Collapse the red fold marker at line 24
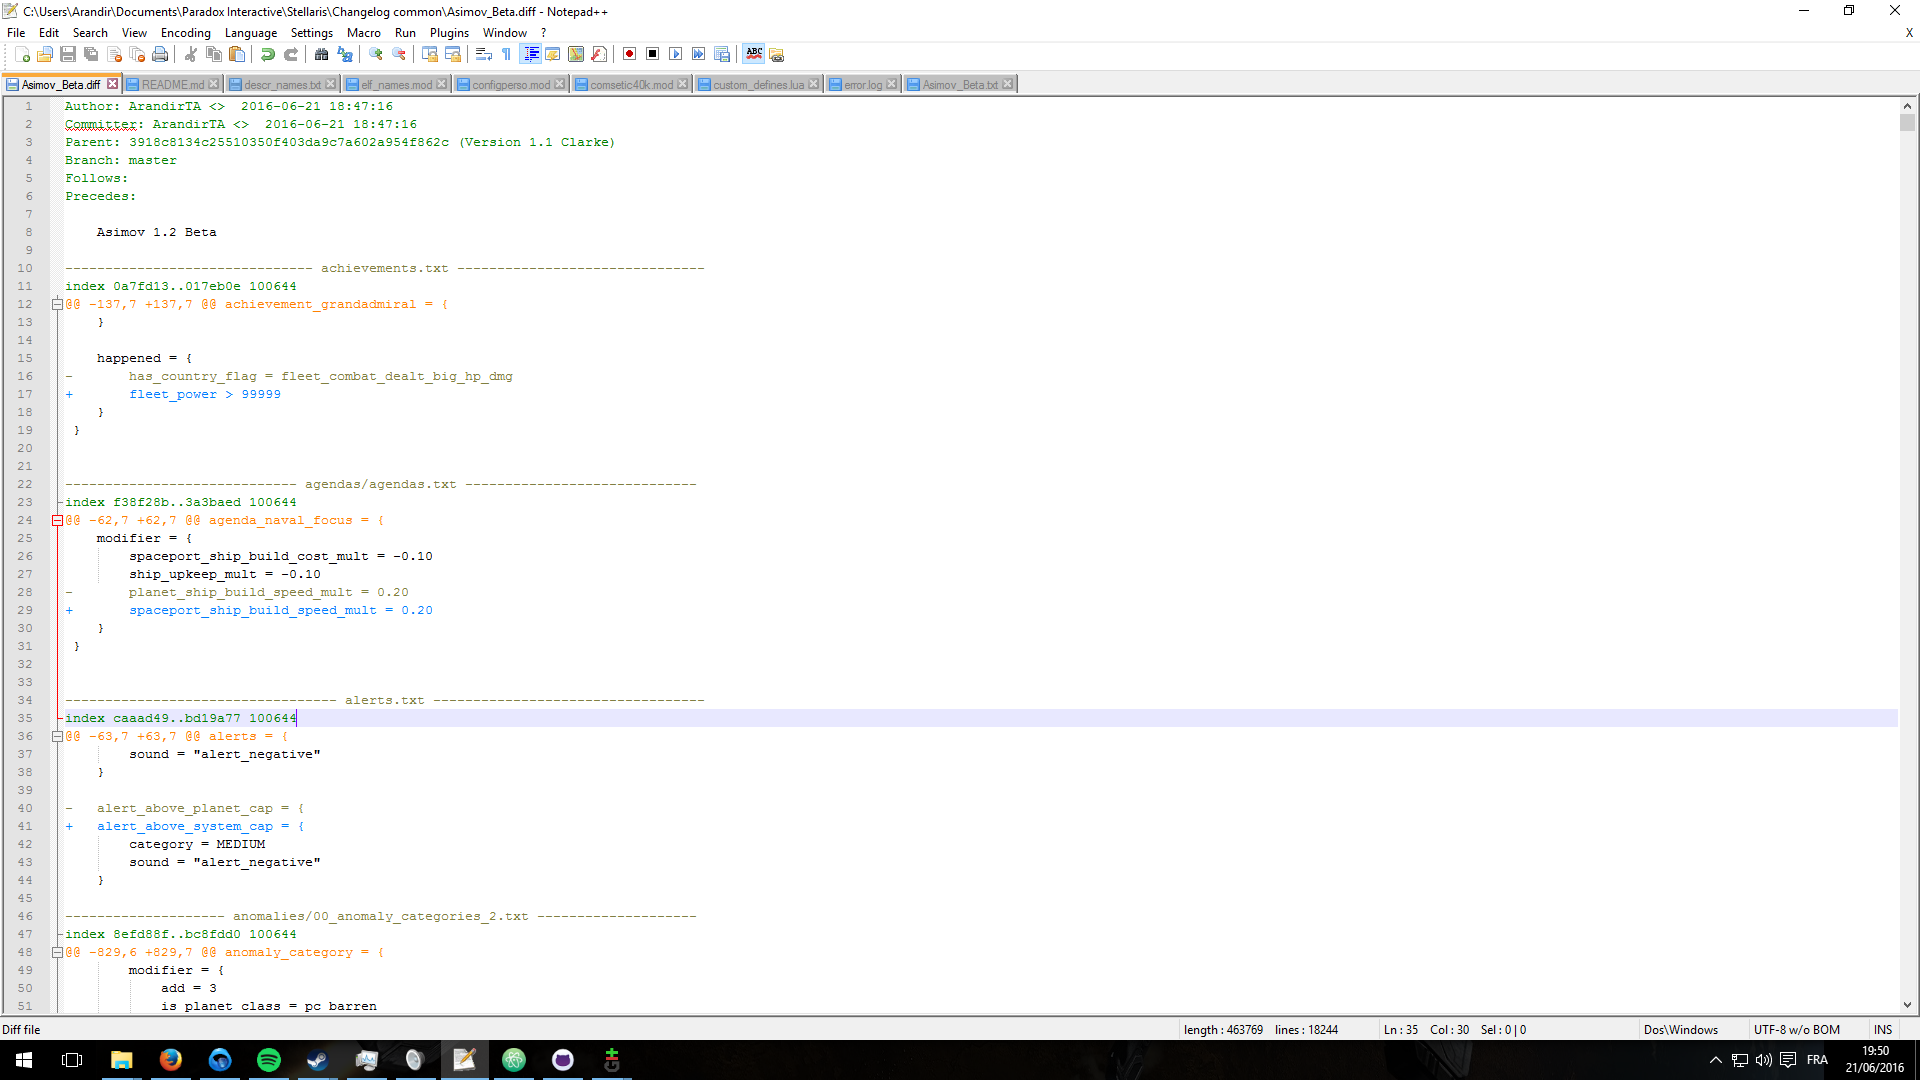 click(57, 520)
